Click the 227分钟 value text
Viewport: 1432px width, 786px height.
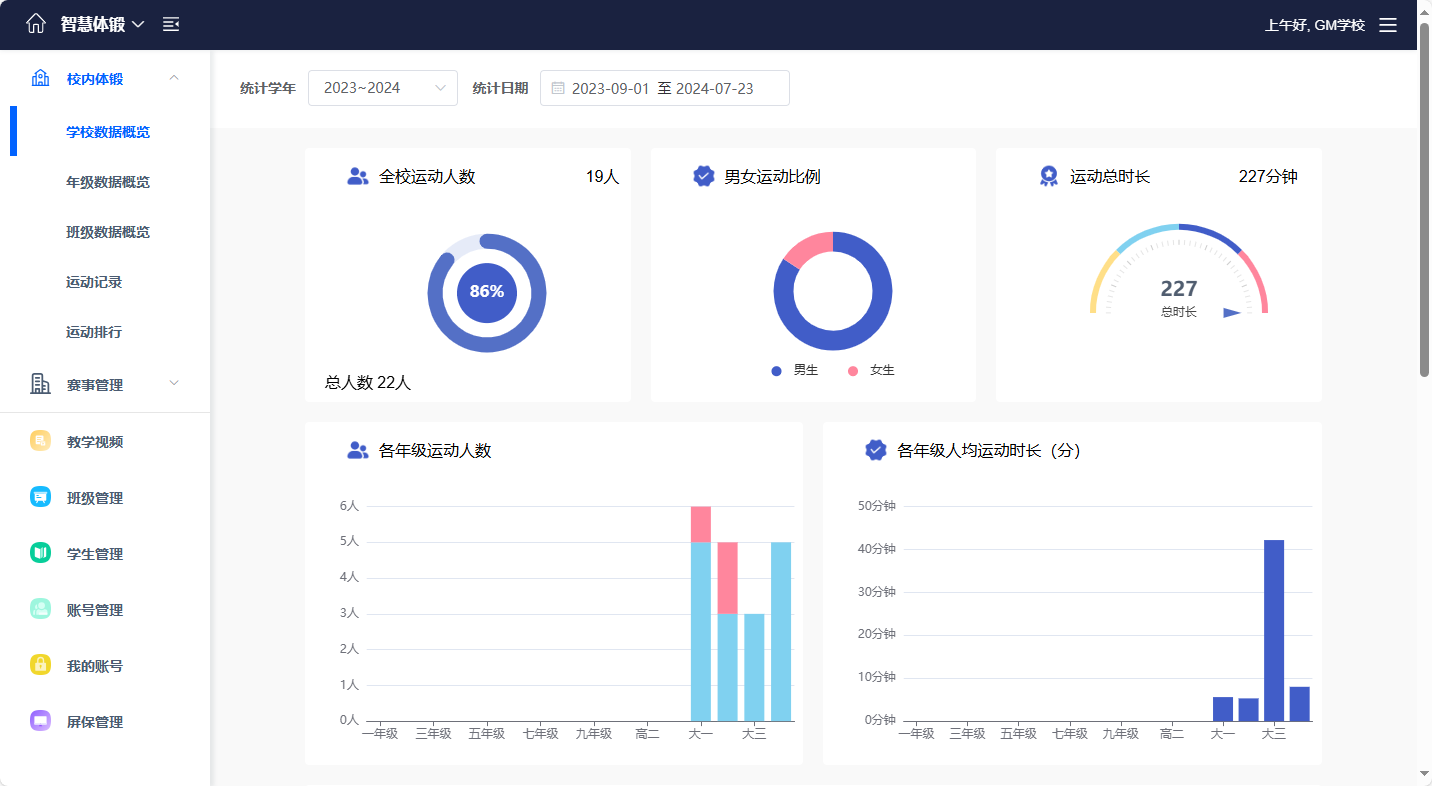[1268, 177]
